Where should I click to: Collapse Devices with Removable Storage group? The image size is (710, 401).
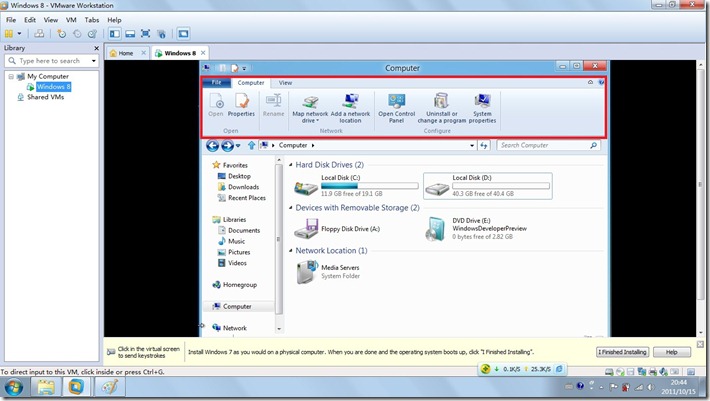pos(291,208)
